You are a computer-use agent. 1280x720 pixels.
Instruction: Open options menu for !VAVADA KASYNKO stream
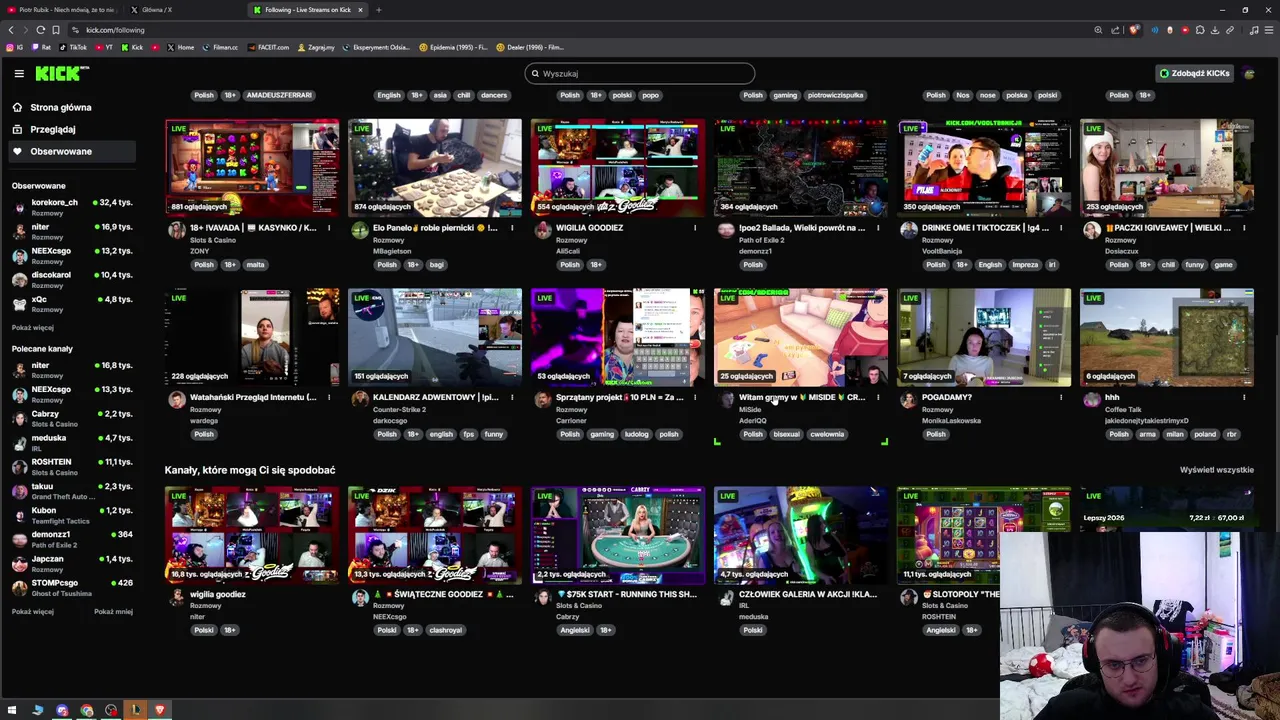tap(329, 228)
